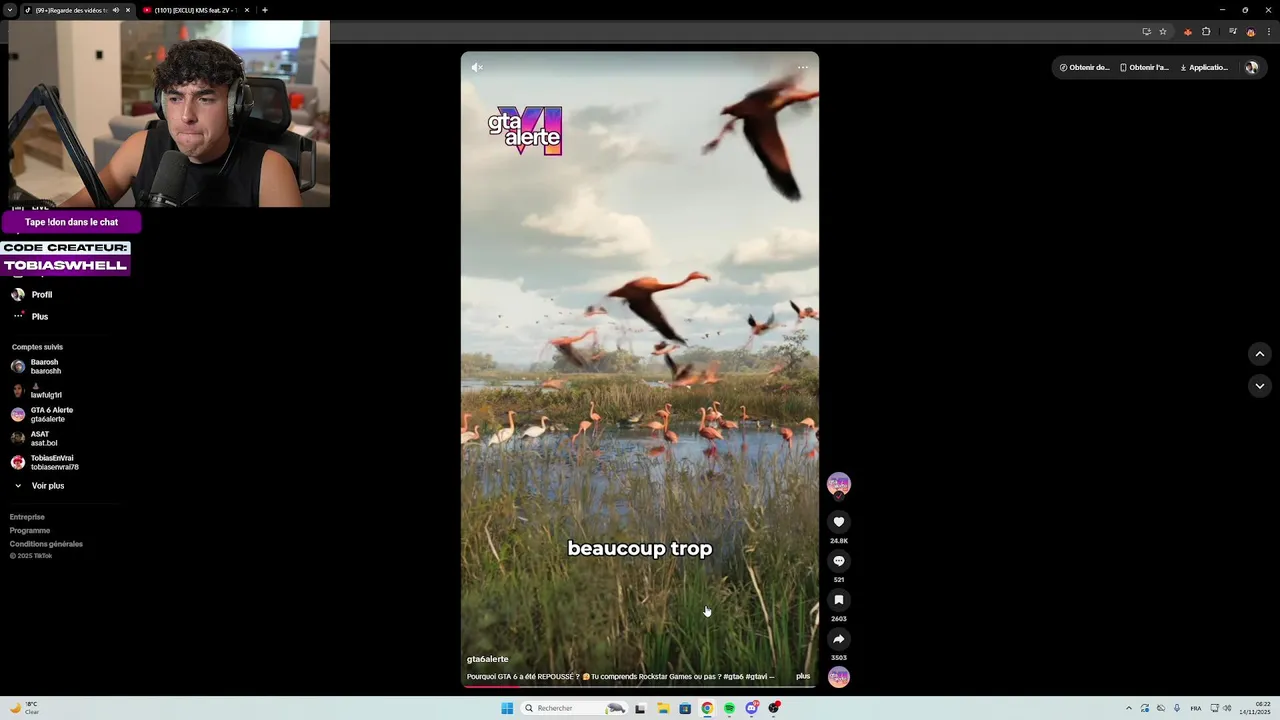The image size is (1280, 720).
Task: Click the Entreprise footer link
Action: point(27,517)
